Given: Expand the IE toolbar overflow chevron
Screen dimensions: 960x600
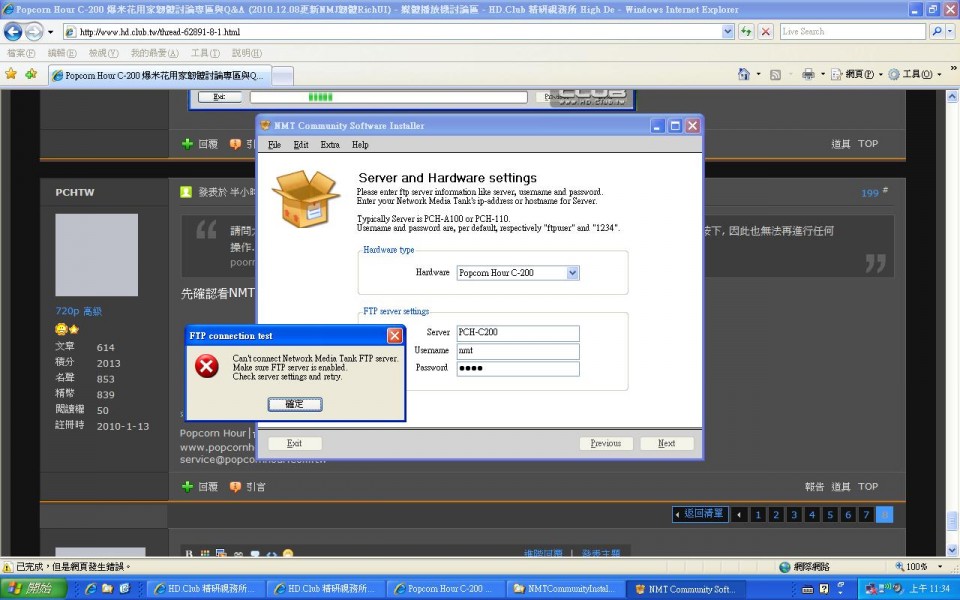Looking at the screenshot, I should [953, 68].
